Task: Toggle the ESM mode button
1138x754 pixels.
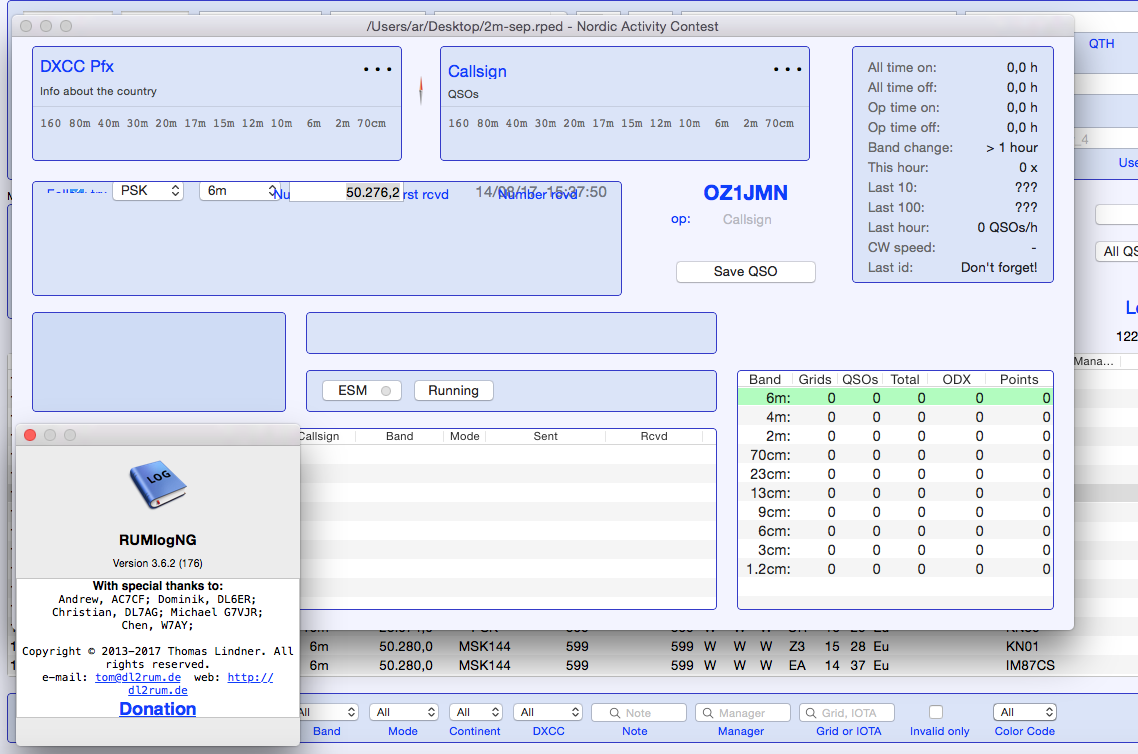Action: pos(362,391)
